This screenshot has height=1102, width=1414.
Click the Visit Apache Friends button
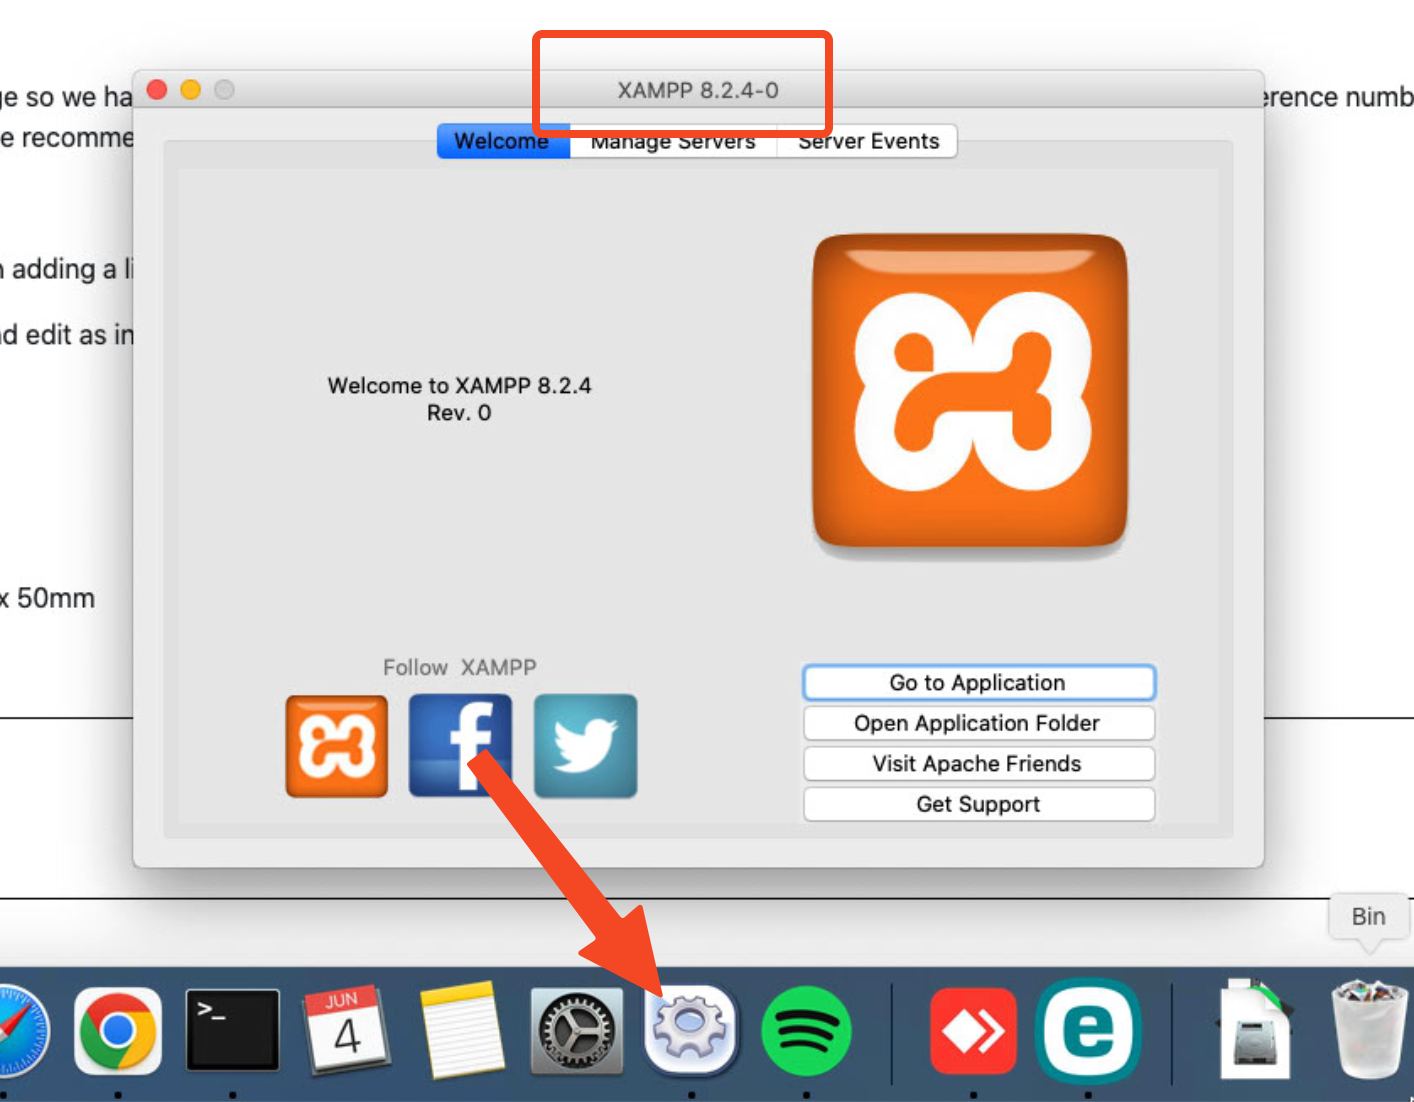978,764
